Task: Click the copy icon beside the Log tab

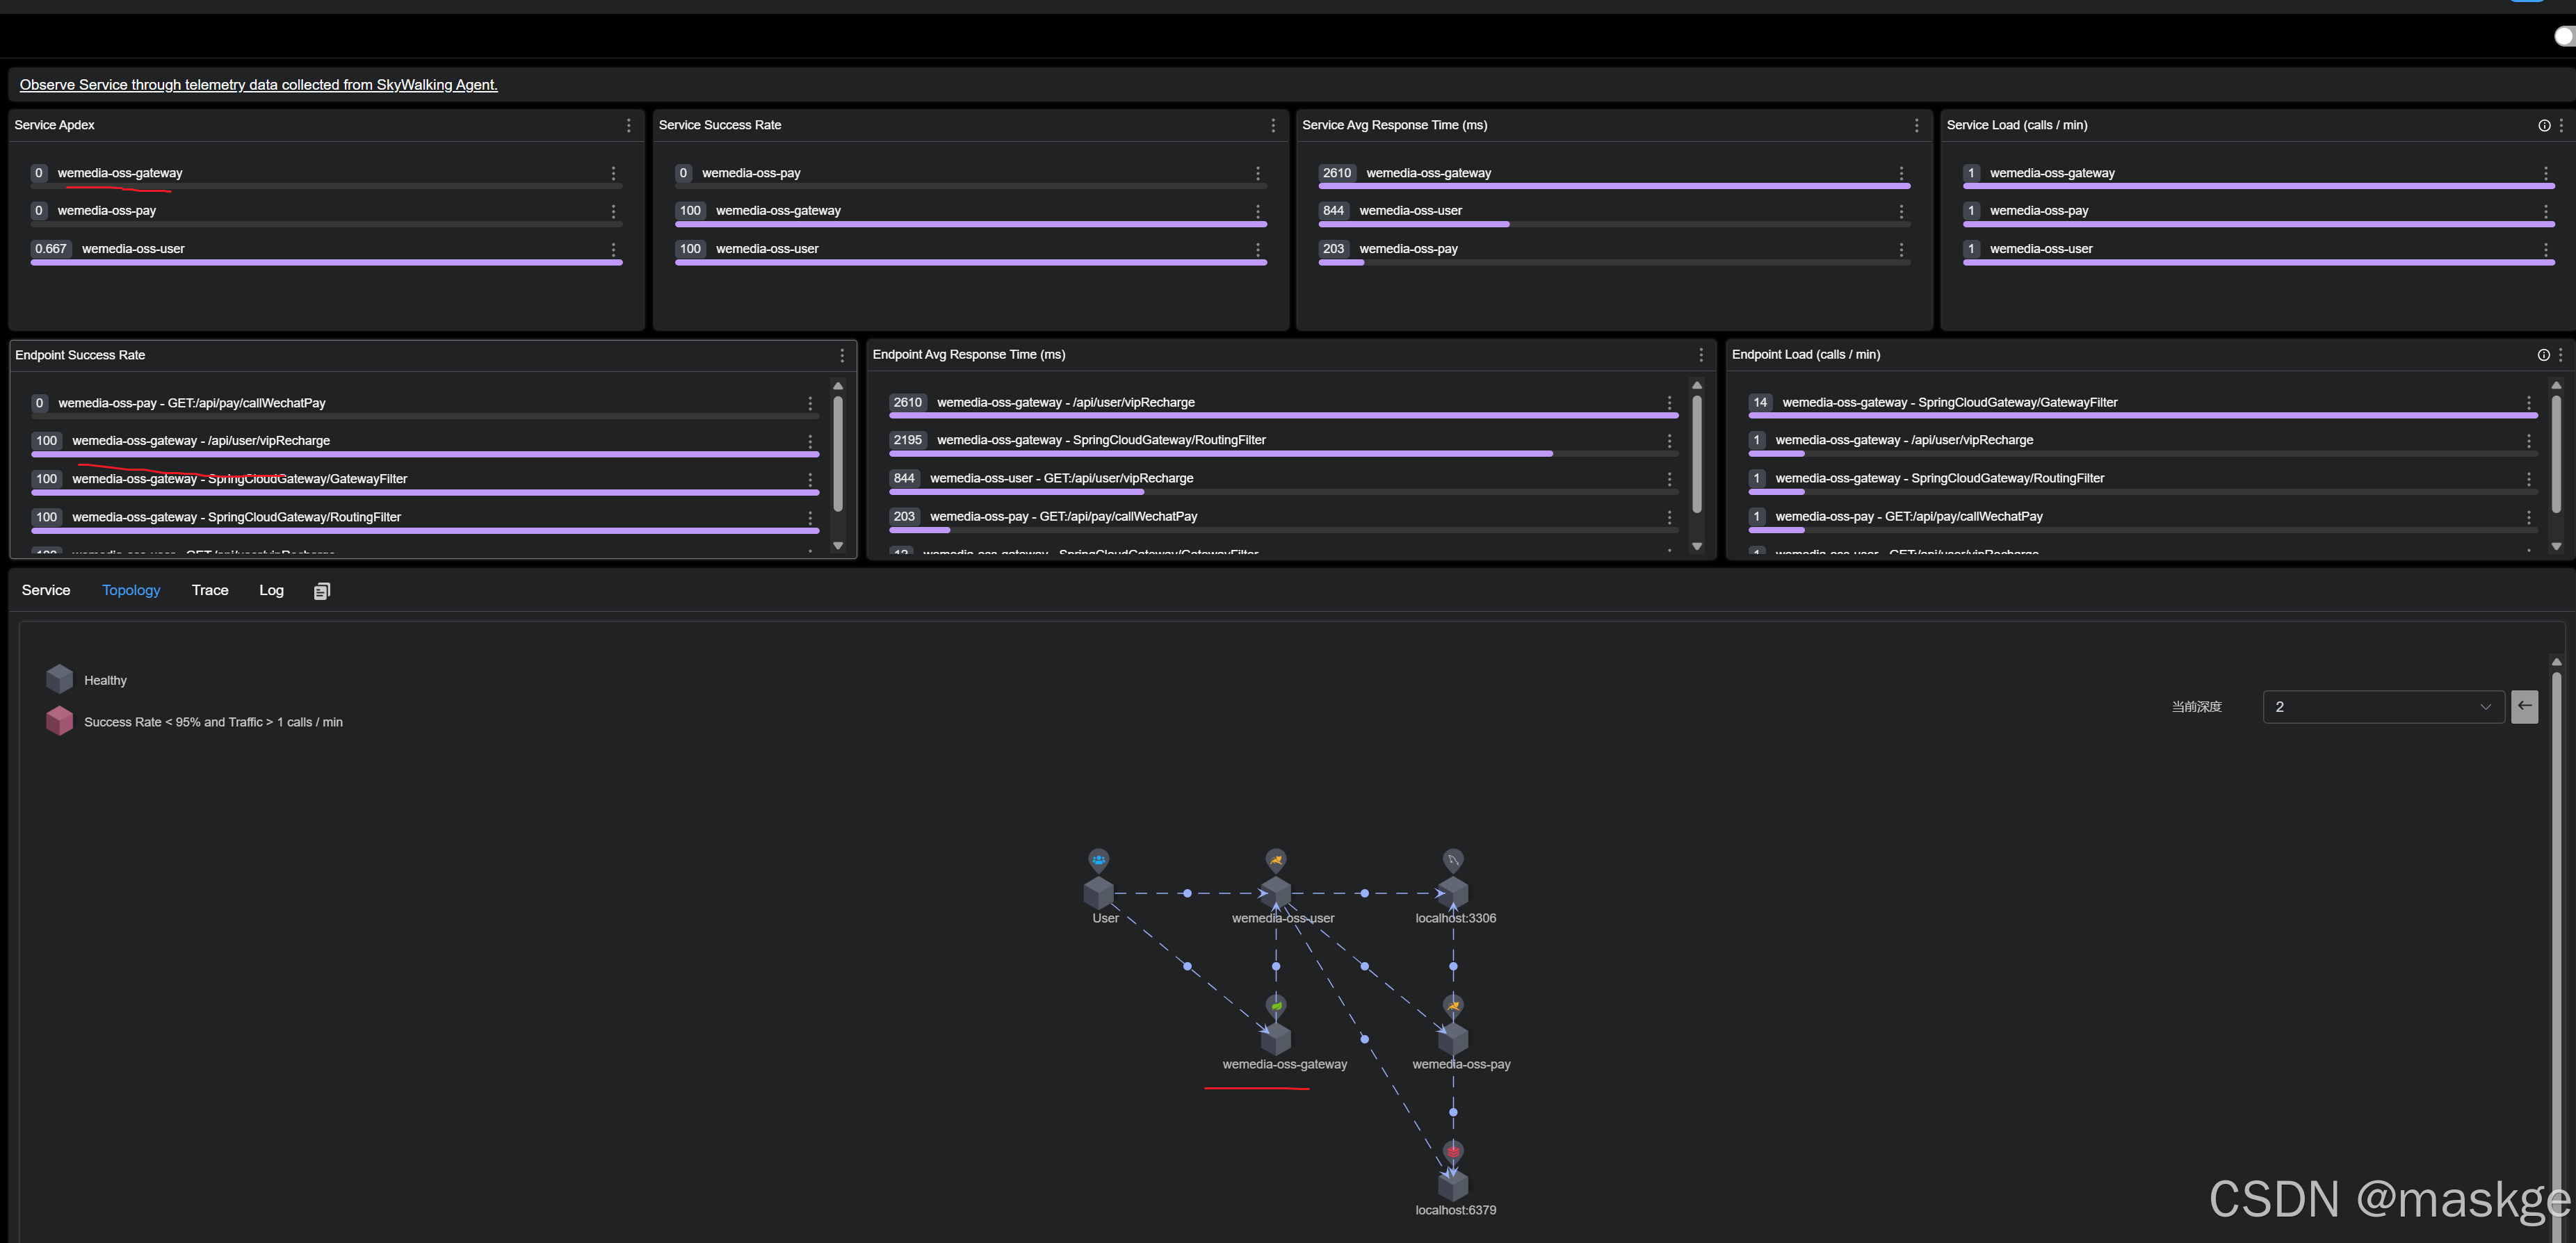Action: (321, 591)
